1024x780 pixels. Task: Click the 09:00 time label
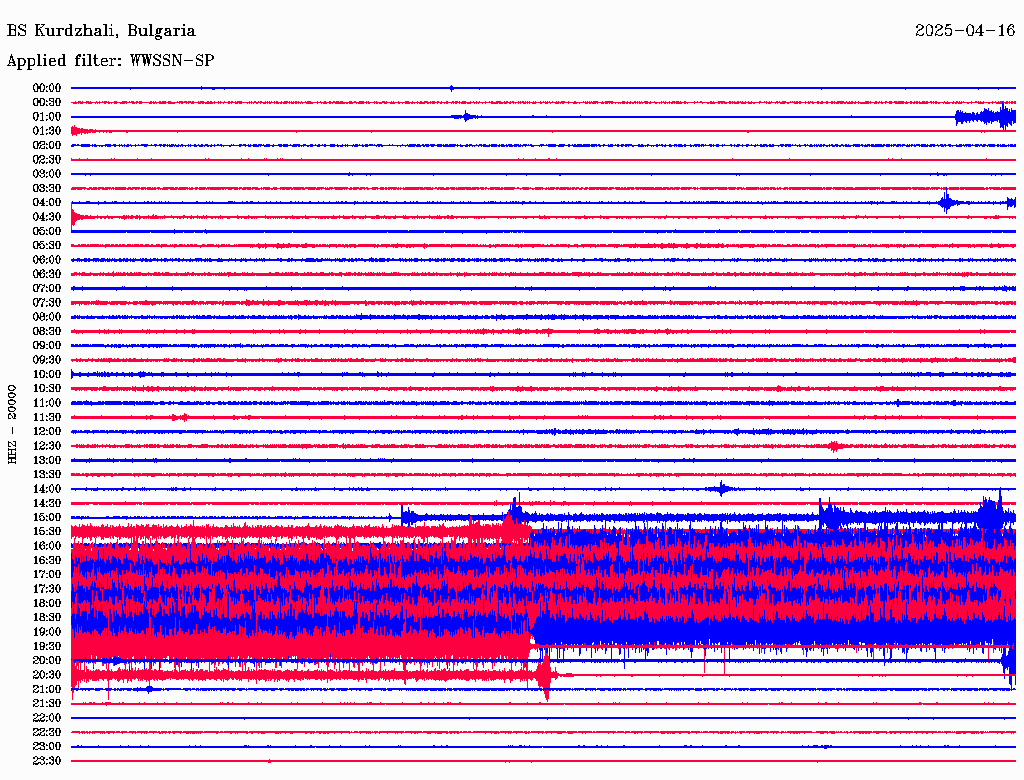click(x=47, y=345)
